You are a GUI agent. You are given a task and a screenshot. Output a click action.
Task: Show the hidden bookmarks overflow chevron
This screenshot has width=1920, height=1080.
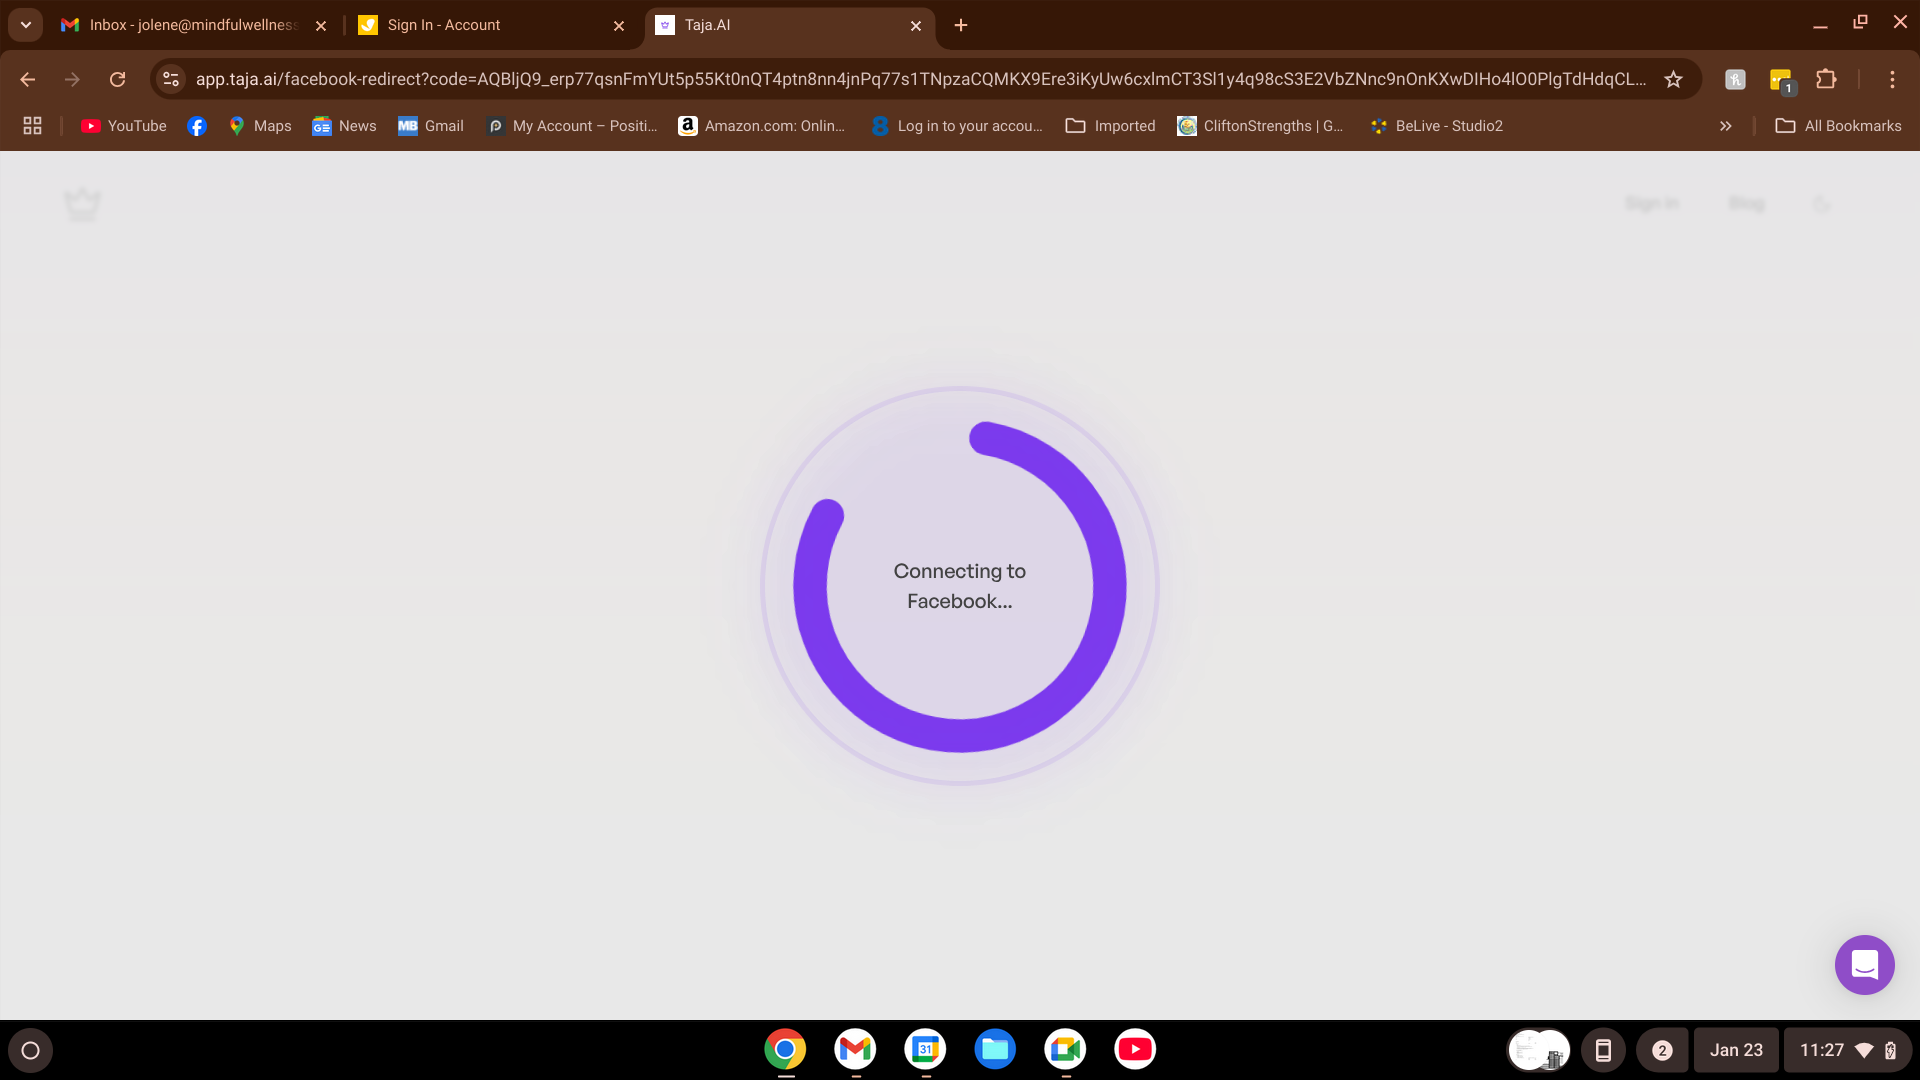point(1725,126)
